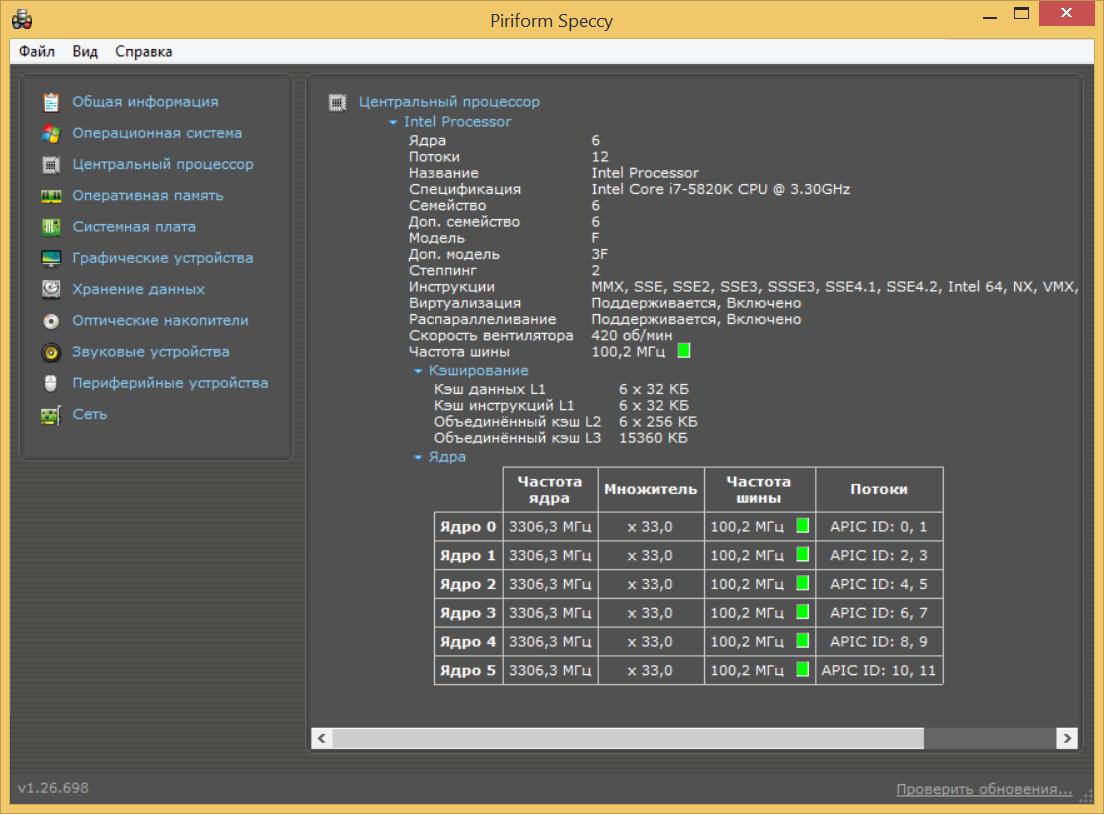Open Общая информация section
The image size is (1104, 814).
(145, 102)
